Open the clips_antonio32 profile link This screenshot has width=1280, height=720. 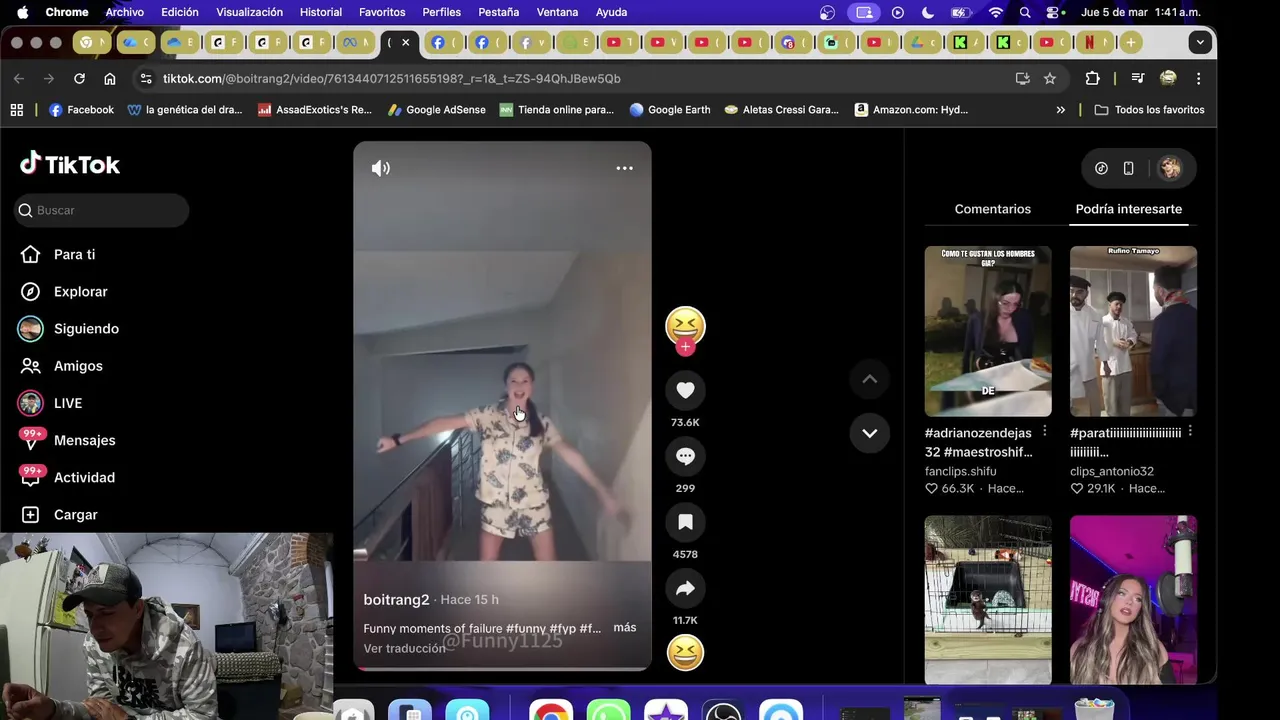click(1112, 471)
